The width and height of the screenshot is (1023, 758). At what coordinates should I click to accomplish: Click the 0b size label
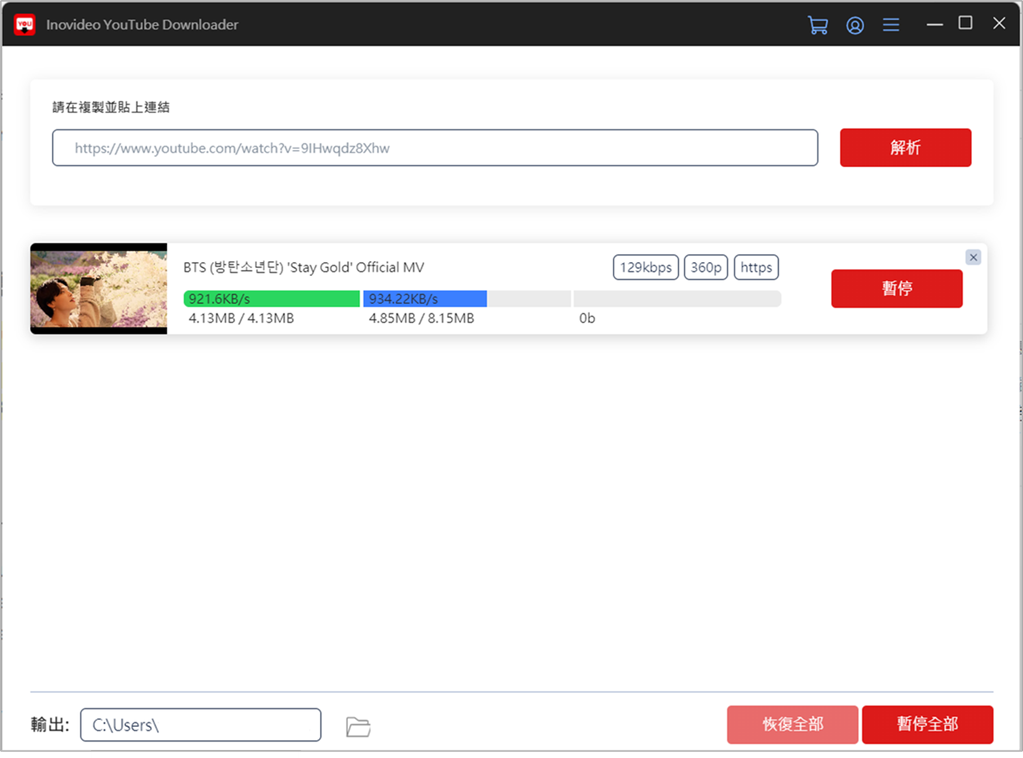coord(587,318)
